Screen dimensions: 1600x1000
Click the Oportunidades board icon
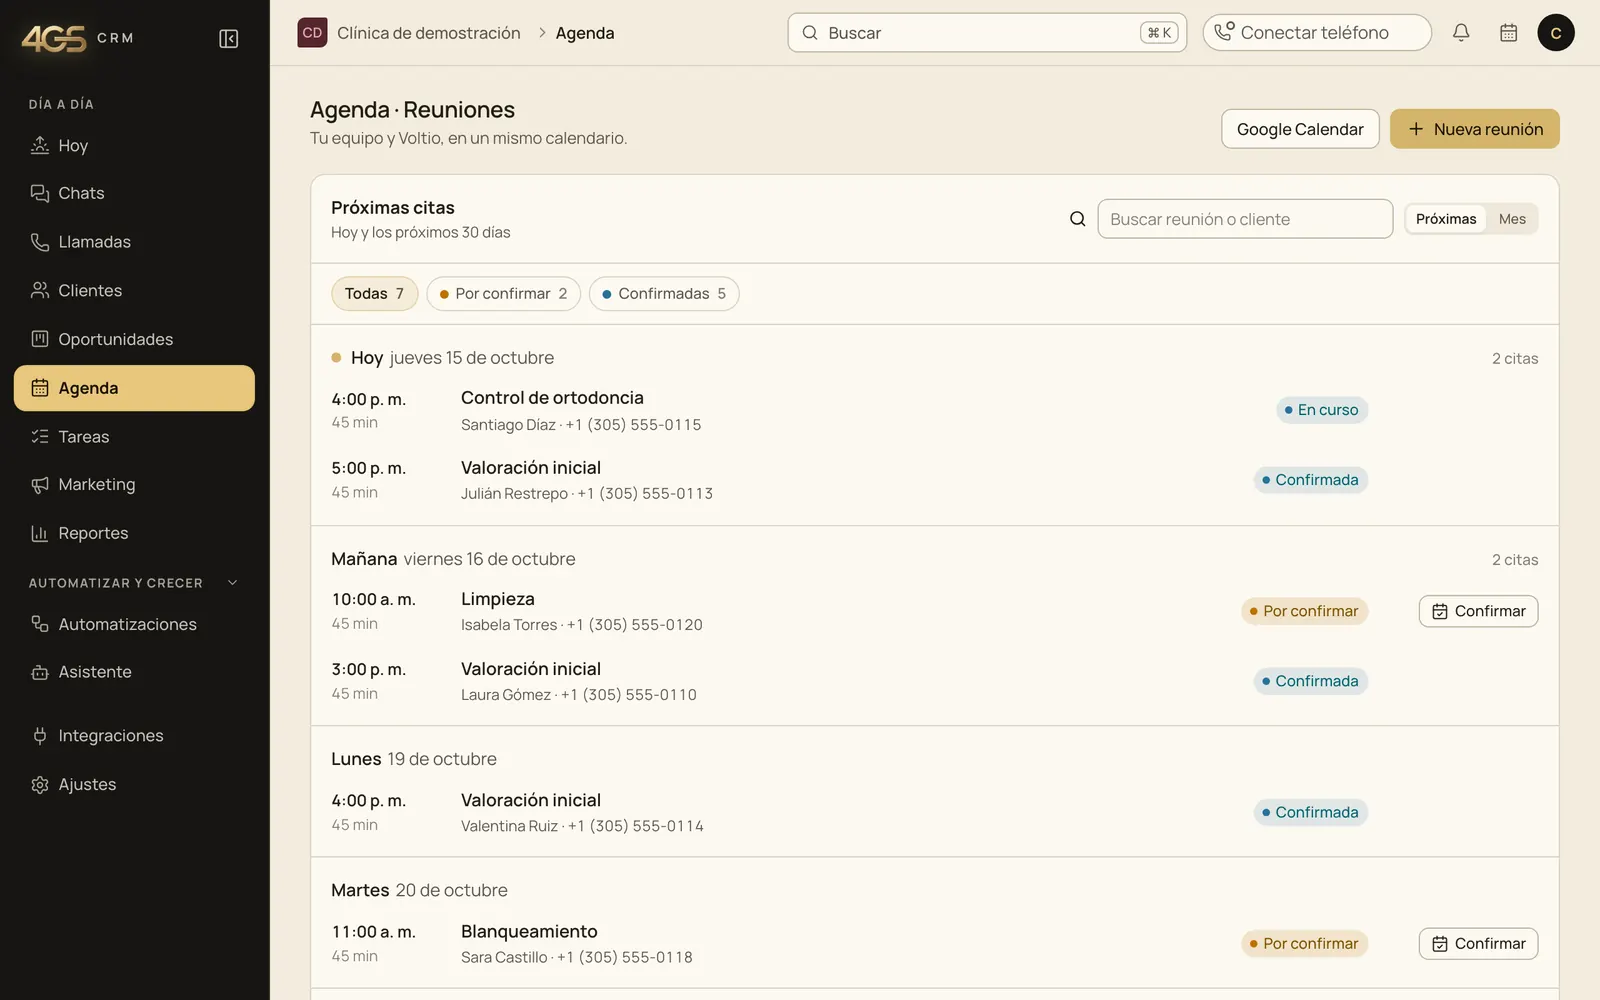[40, 339]
